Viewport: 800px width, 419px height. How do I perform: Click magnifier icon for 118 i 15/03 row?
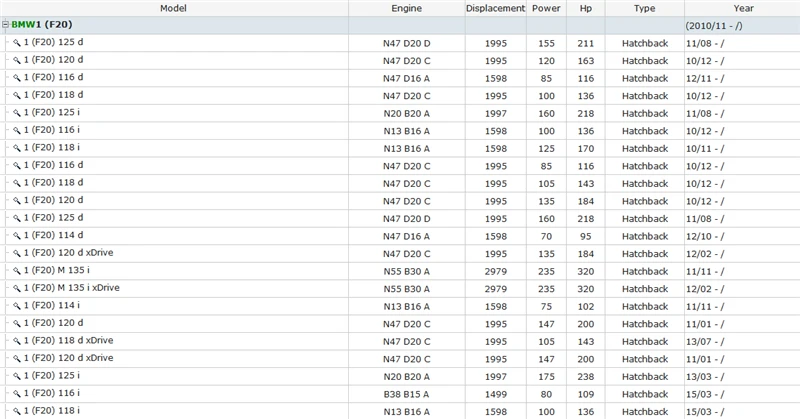click(17, 411)
